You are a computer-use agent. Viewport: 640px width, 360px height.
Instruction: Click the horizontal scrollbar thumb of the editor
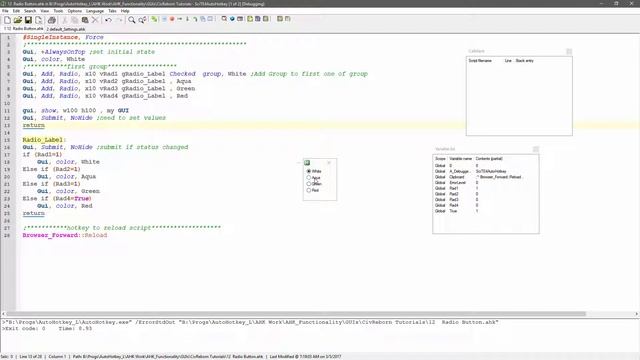point(296,314)
